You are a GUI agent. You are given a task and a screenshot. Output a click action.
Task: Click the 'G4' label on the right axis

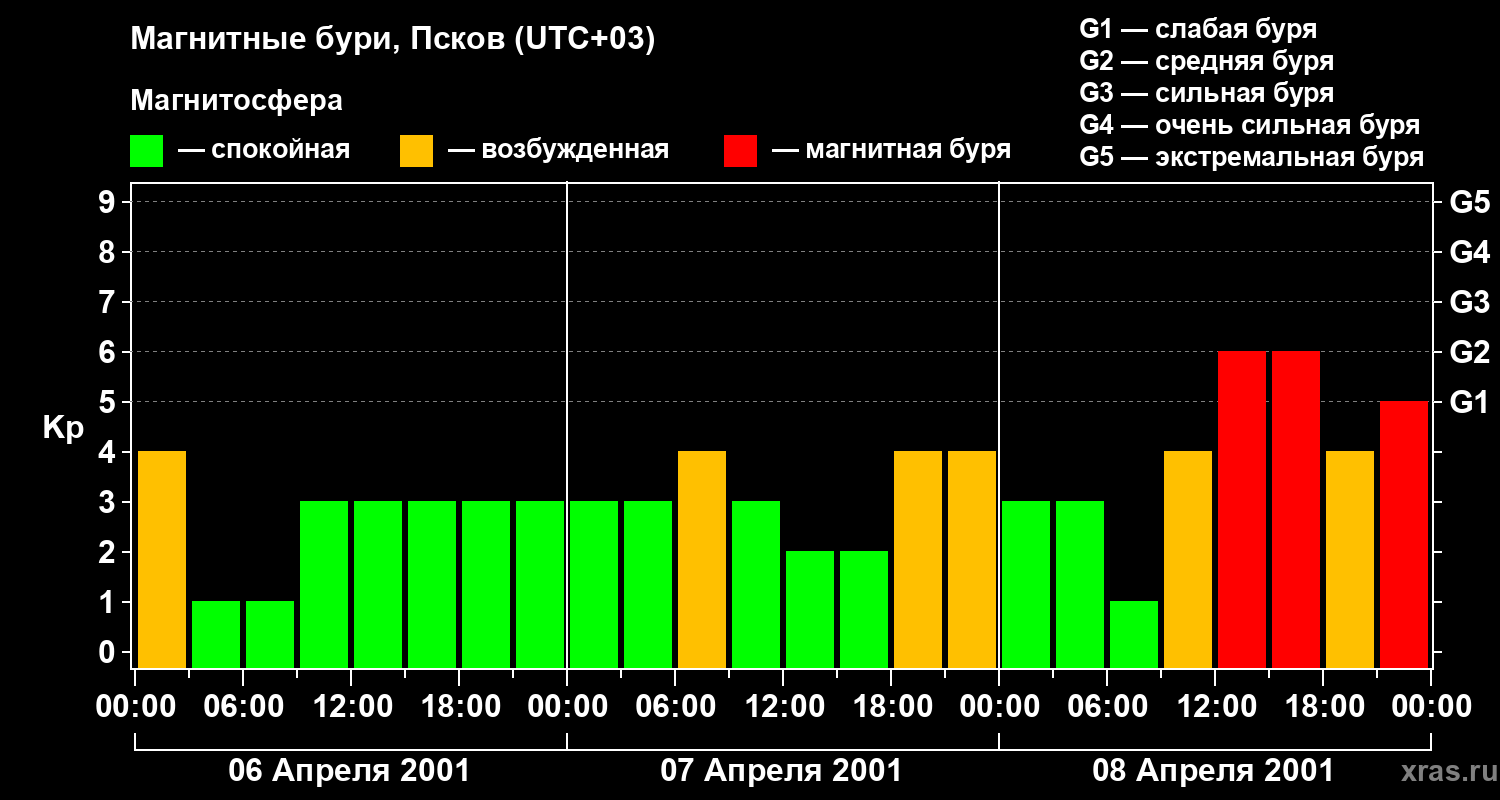(1469, 252)
